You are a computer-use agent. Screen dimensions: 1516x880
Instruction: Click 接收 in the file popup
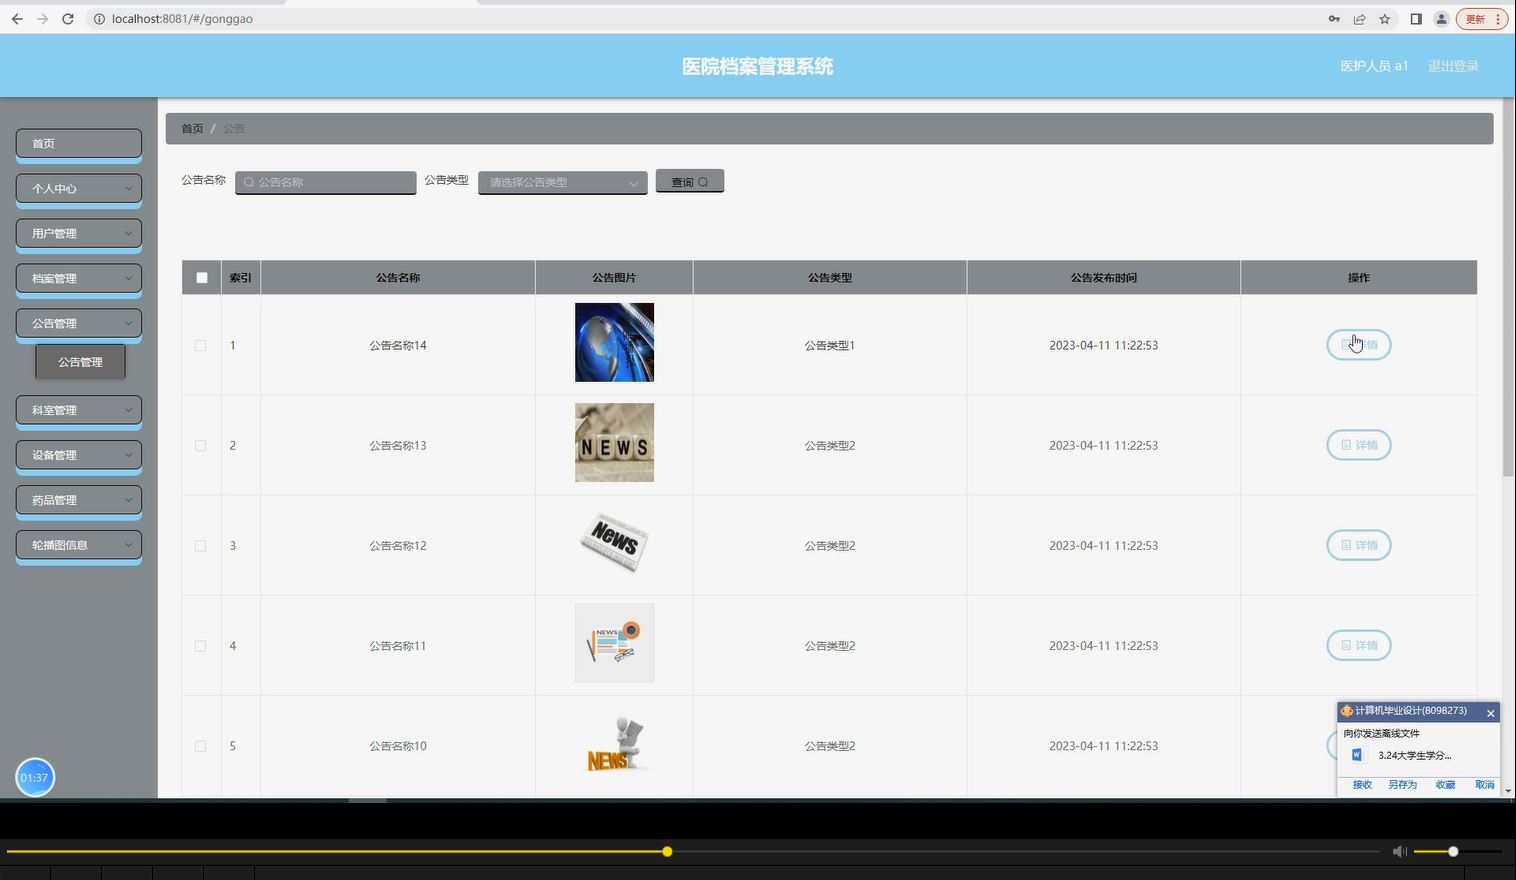pyautogui.click(x=1362, y=785)
